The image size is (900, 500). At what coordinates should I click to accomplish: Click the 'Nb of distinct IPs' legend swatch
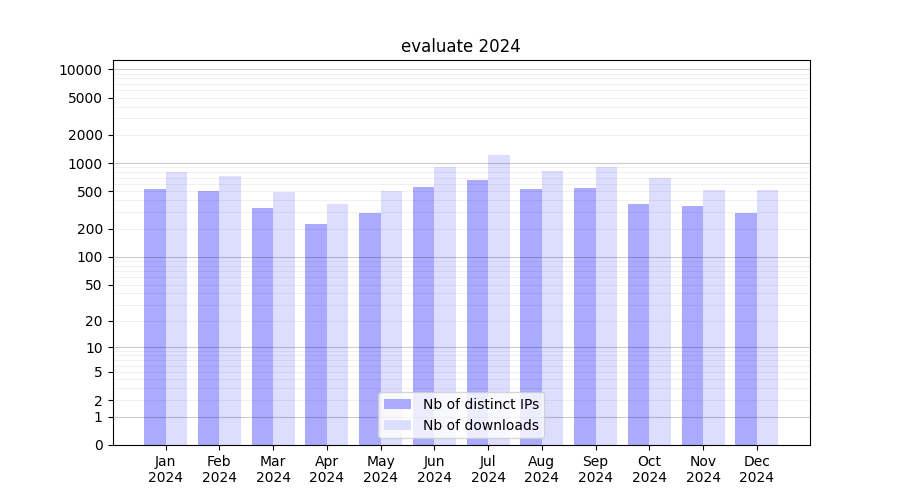pyautogui.click(x=397, y=404)
